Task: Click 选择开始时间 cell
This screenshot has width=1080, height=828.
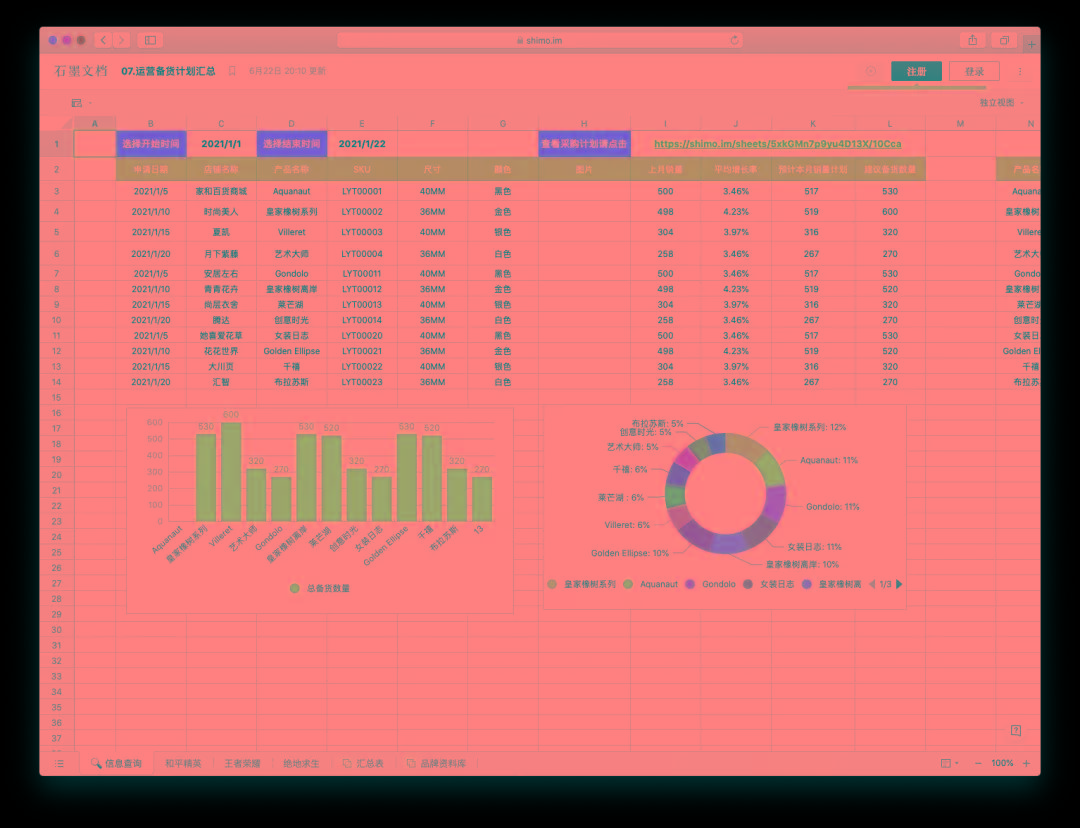Action: point(151,144)
